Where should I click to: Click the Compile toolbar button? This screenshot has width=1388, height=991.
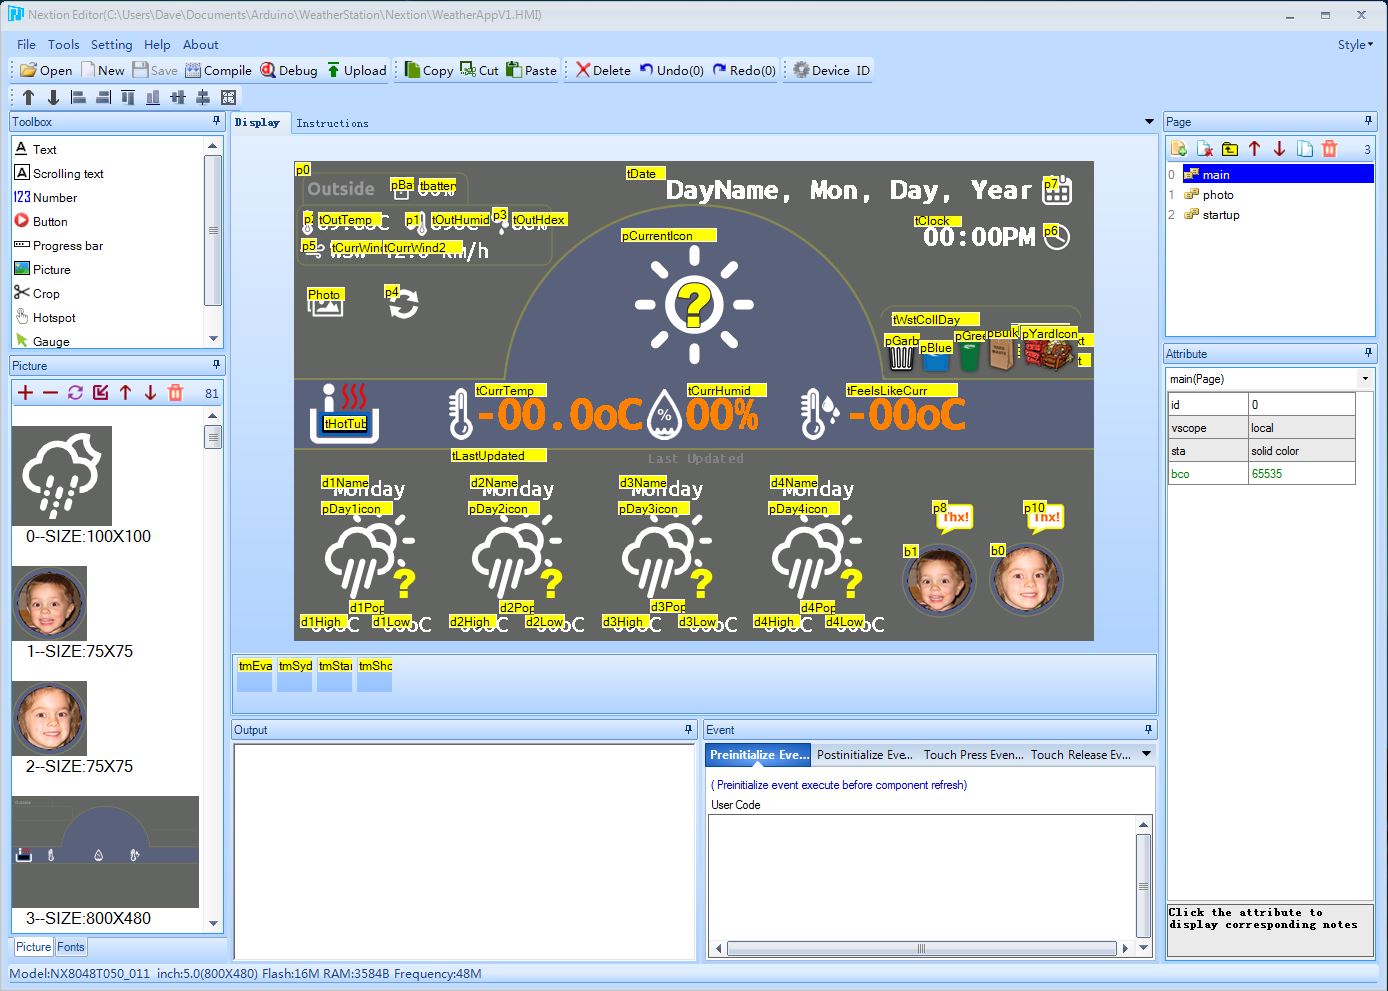click(x=218, y=70)
